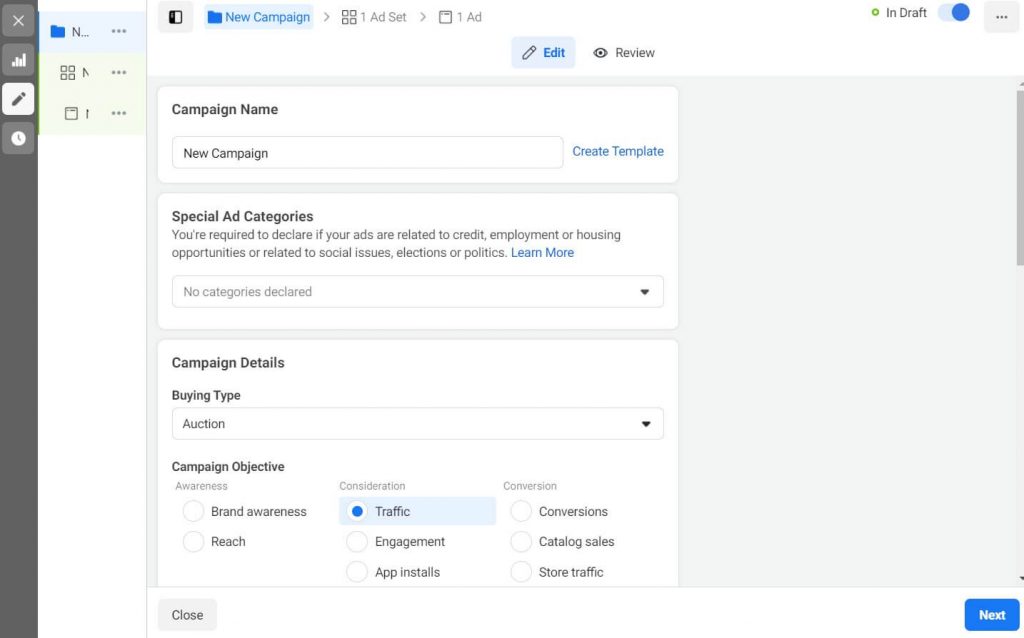Click the X icon in left sidebar
1024x638 pixels.
[18, 20]
